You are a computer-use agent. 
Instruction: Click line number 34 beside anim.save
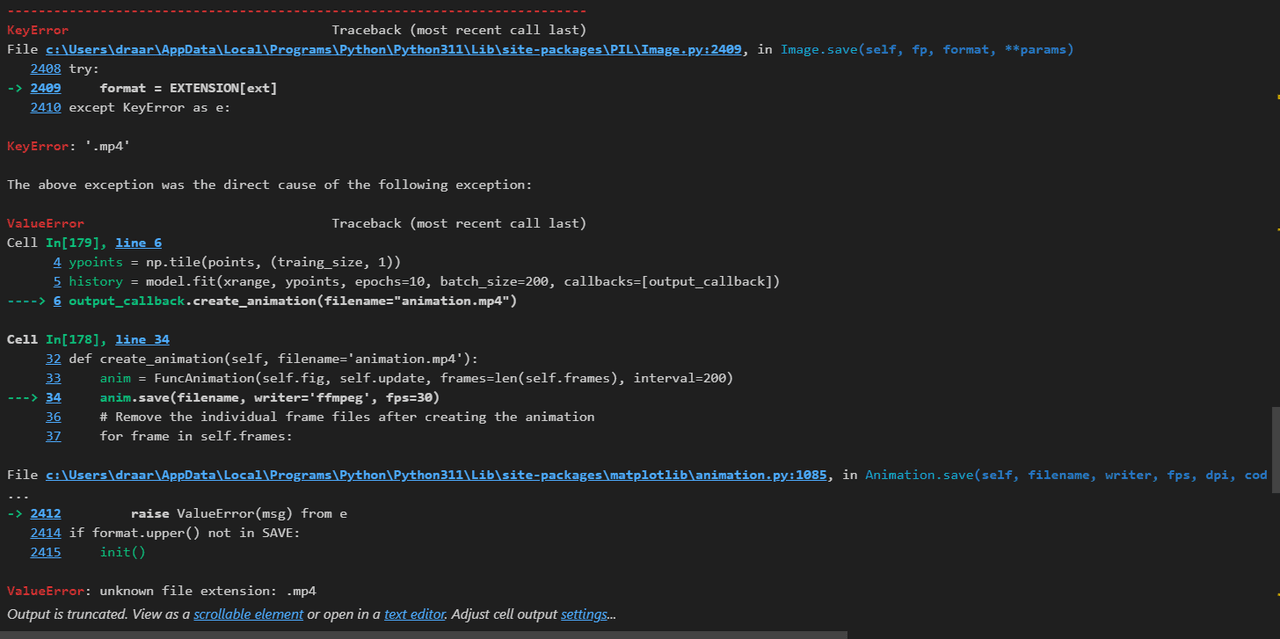tap(53, 397)
